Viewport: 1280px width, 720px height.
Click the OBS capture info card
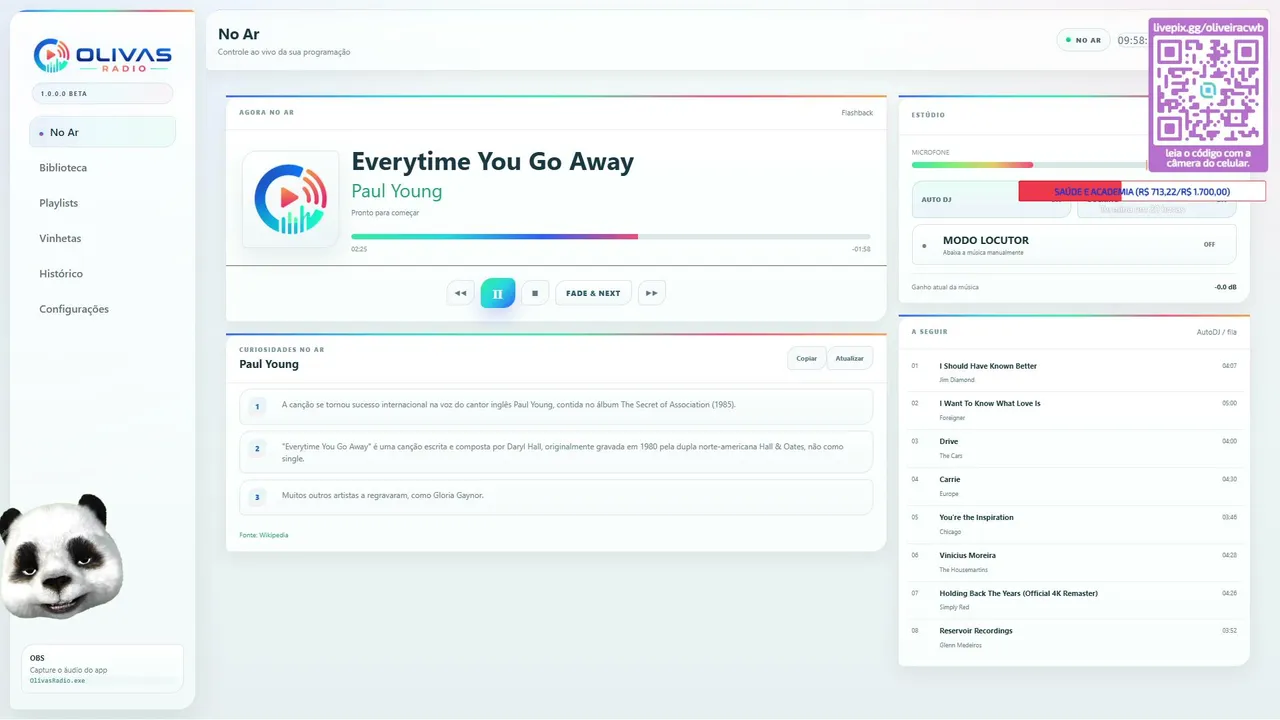(102, 668)
